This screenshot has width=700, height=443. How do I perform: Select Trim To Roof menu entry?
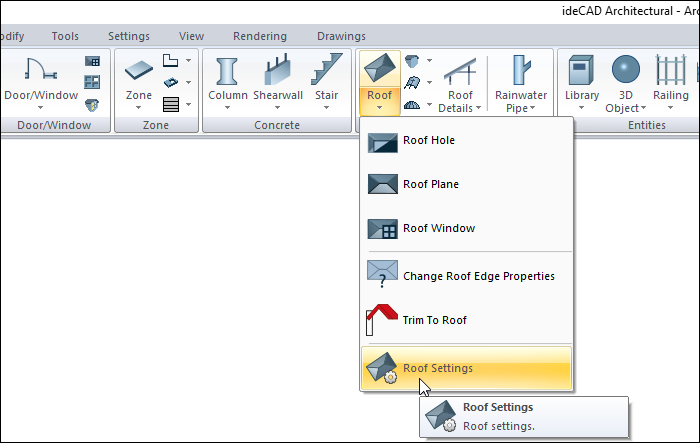[x=466, y=320]
